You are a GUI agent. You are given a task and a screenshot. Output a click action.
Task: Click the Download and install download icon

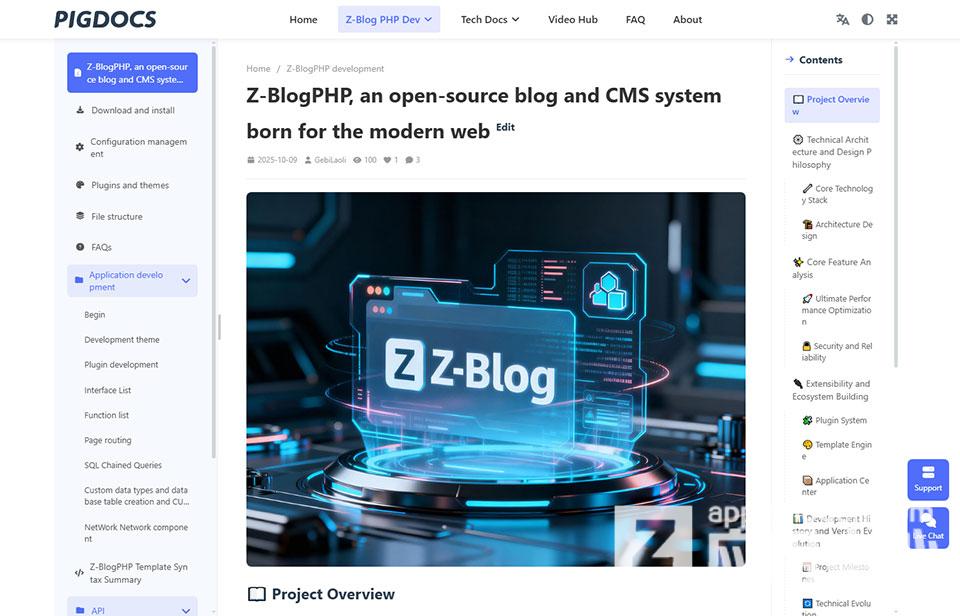[x=80, y=110]
